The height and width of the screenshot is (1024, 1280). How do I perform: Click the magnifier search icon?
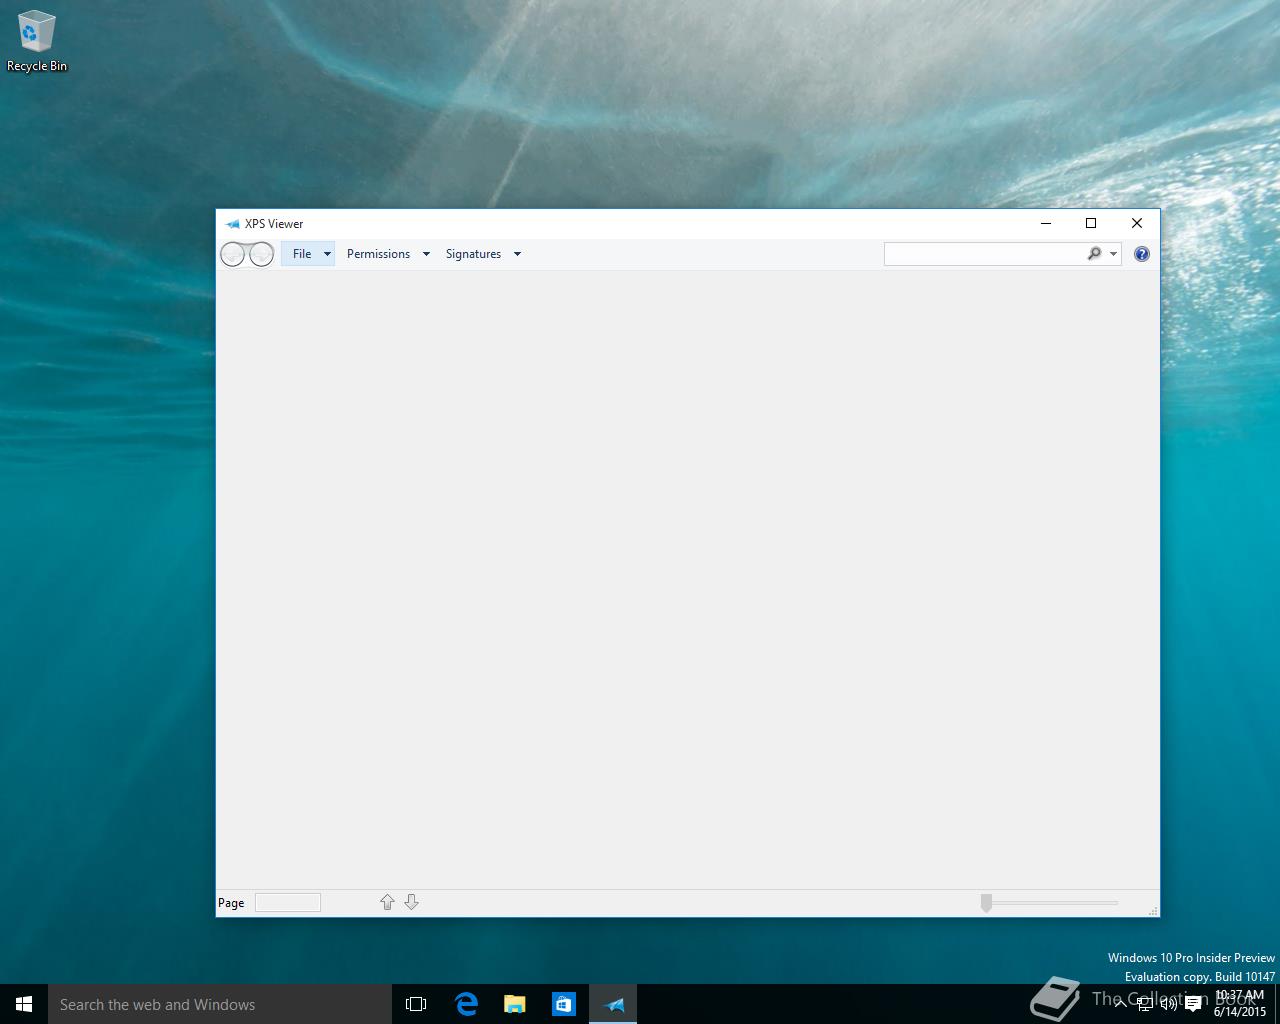tap(1094, 254)
